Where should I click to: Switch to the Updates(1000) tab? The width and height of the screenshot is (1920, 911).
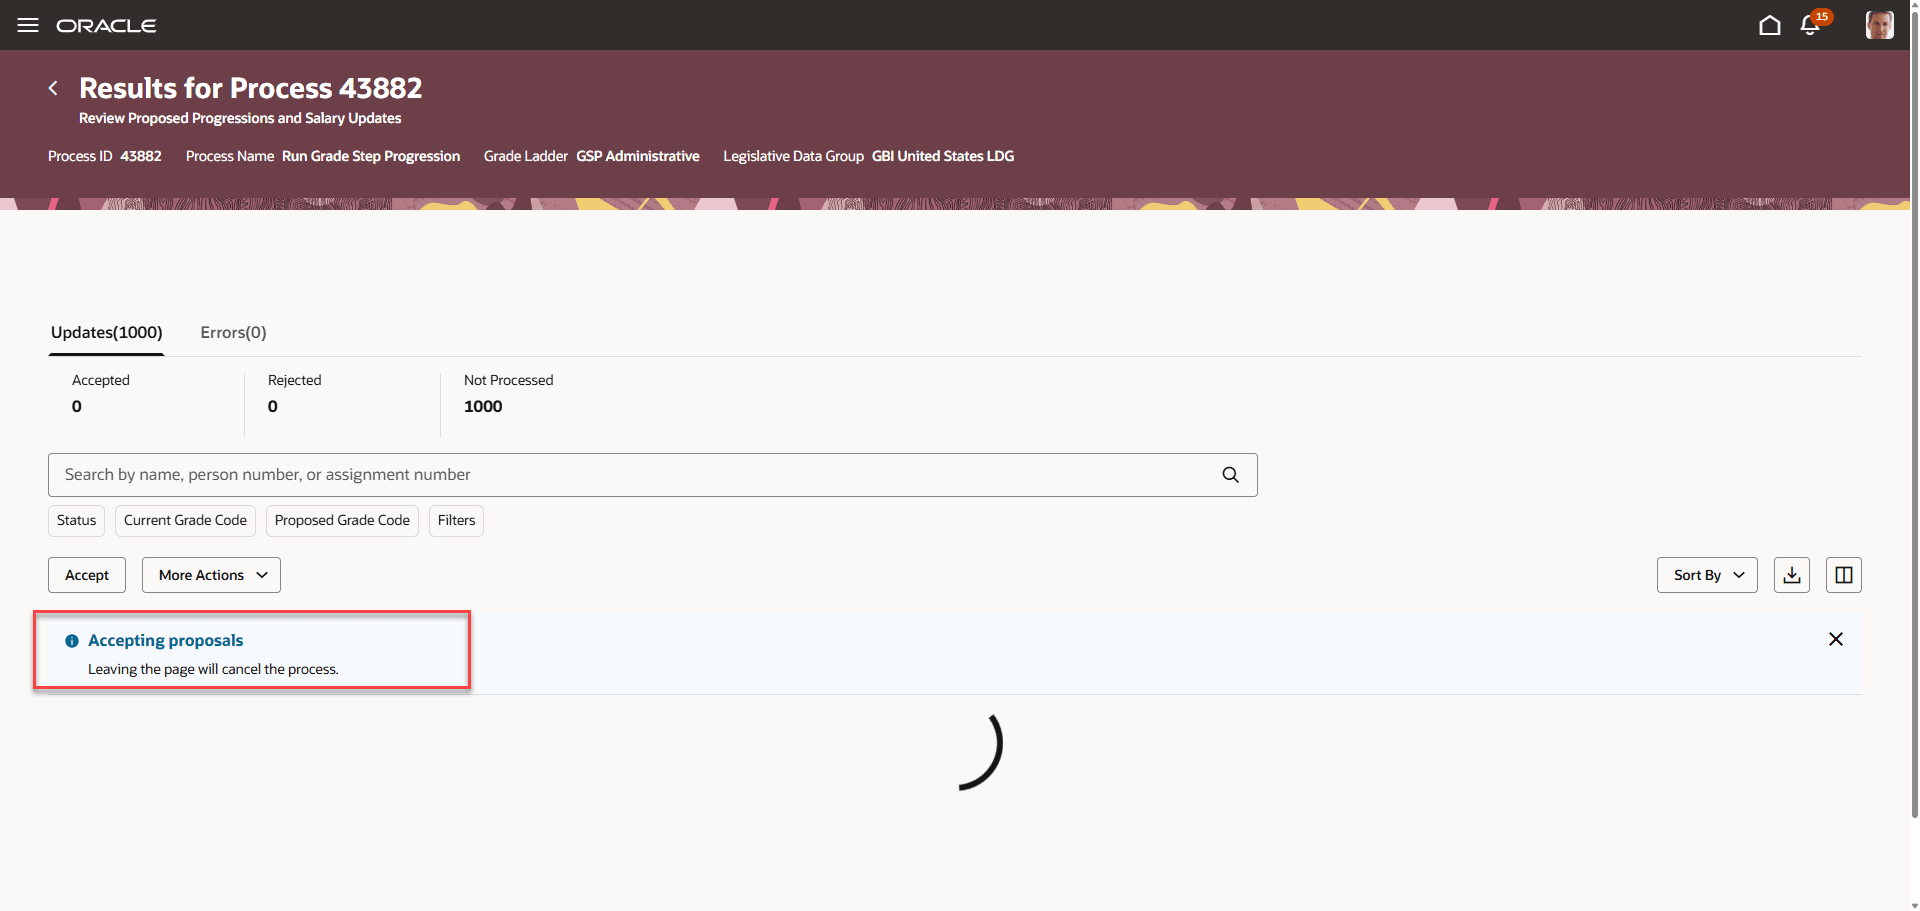[x=107, y=333]
